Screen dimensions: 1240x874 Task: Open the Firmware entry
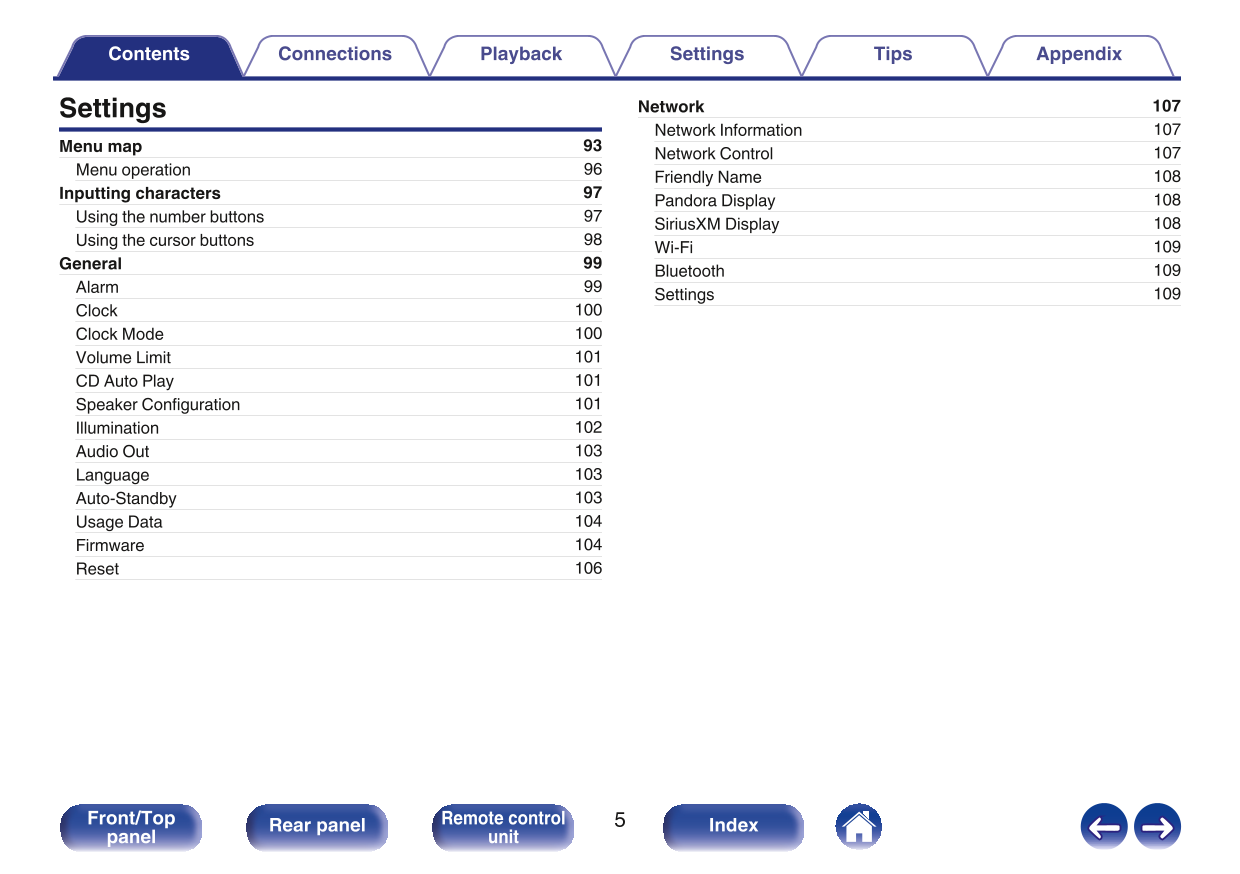point(110,545)
